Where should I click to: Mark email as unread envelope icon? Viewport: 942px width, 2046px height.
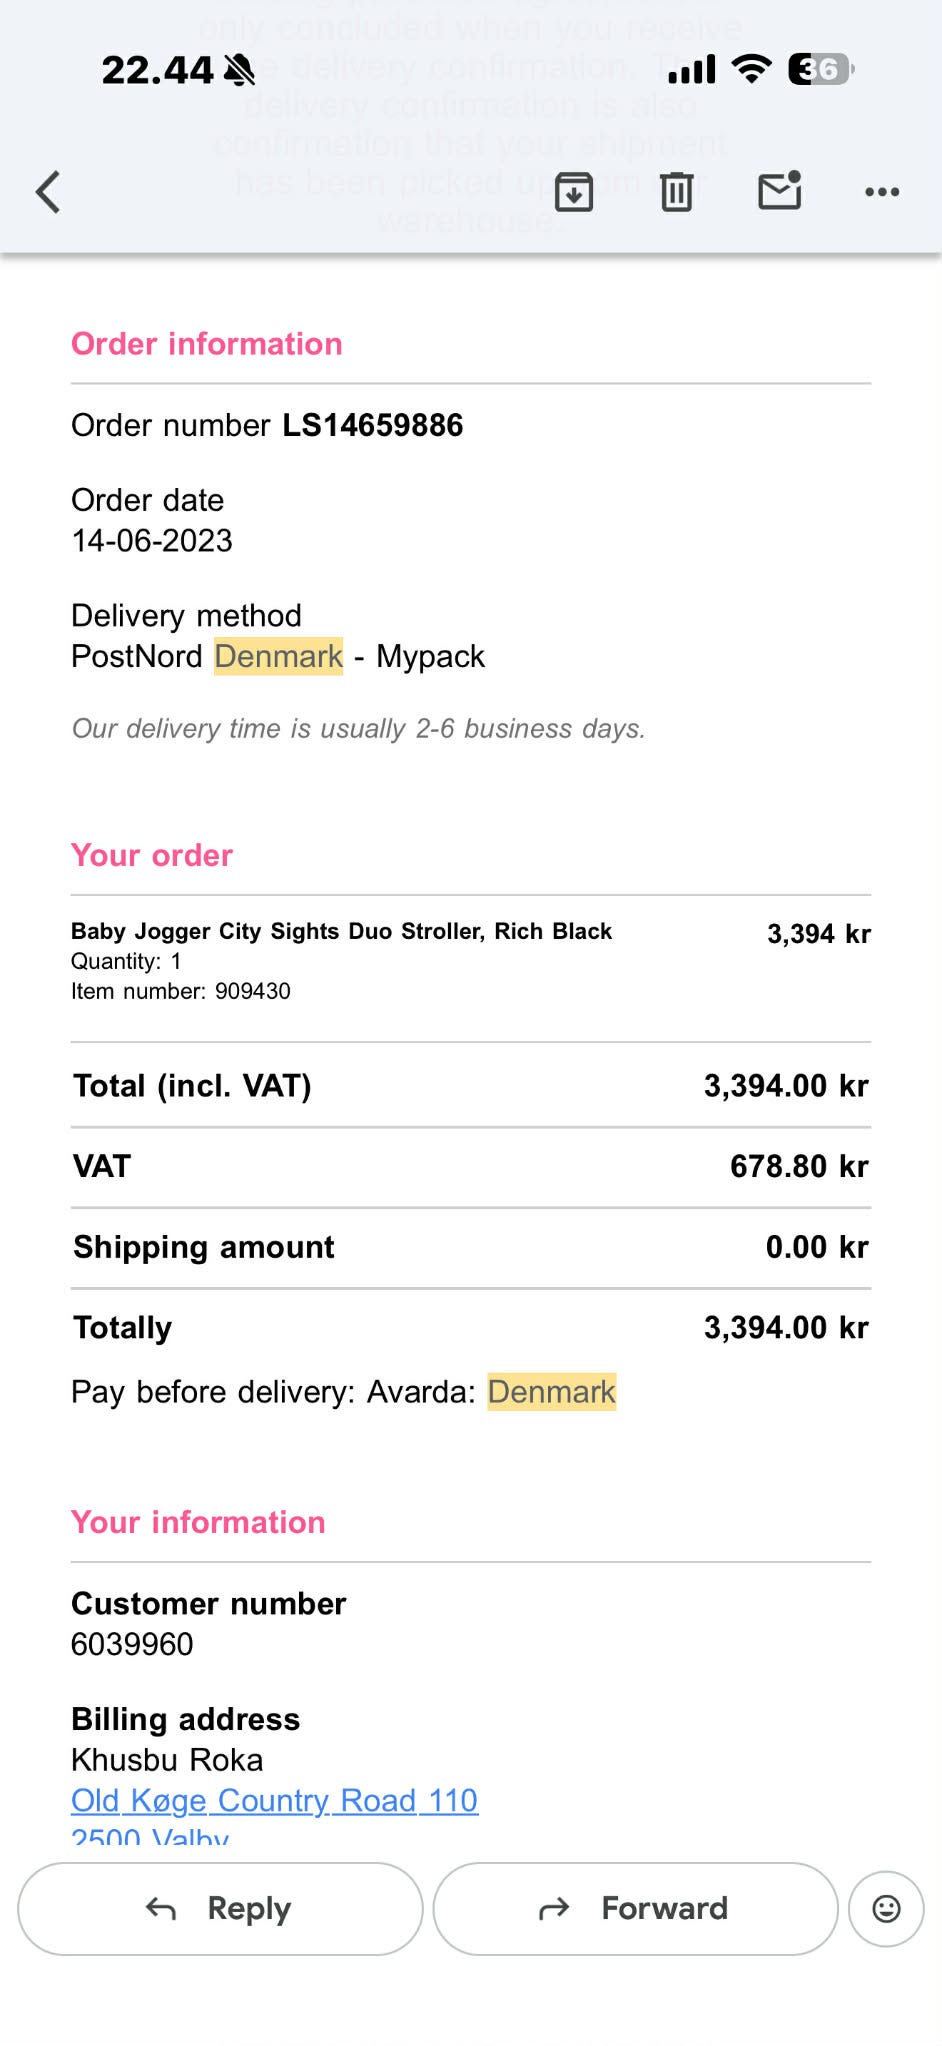[x=780, y=191]
